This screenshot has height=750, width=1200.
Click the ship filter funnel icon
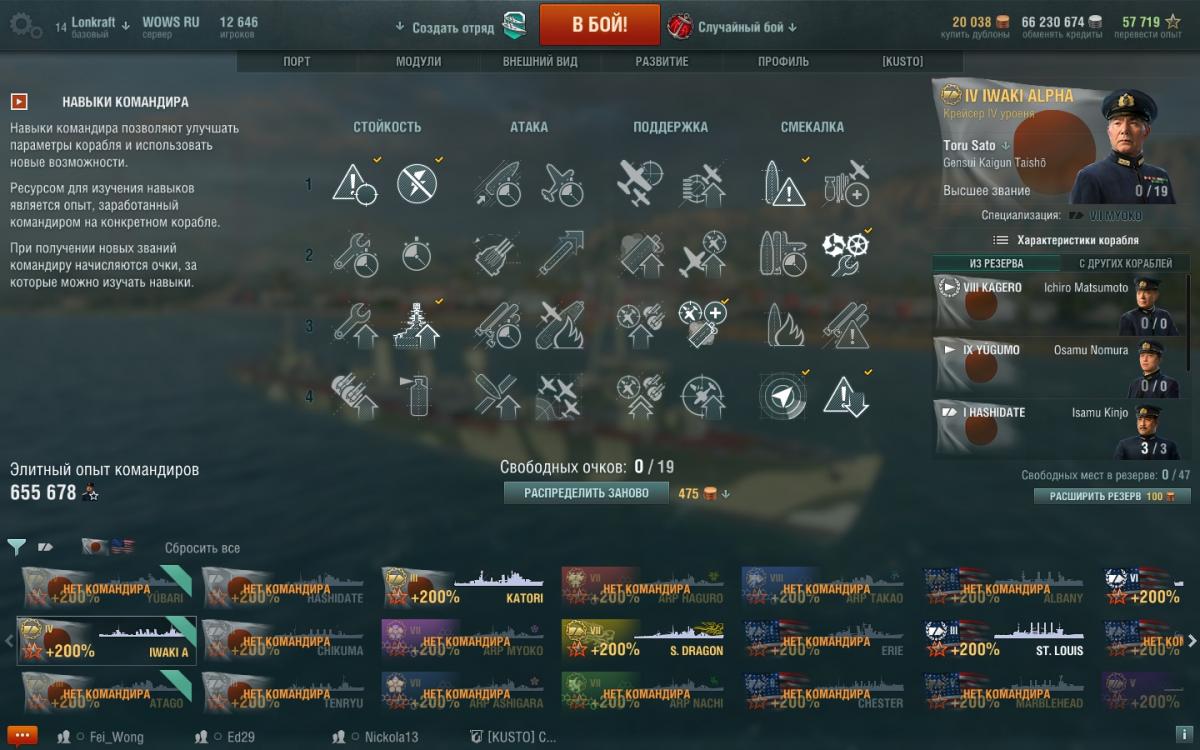(x=16, y=547)
